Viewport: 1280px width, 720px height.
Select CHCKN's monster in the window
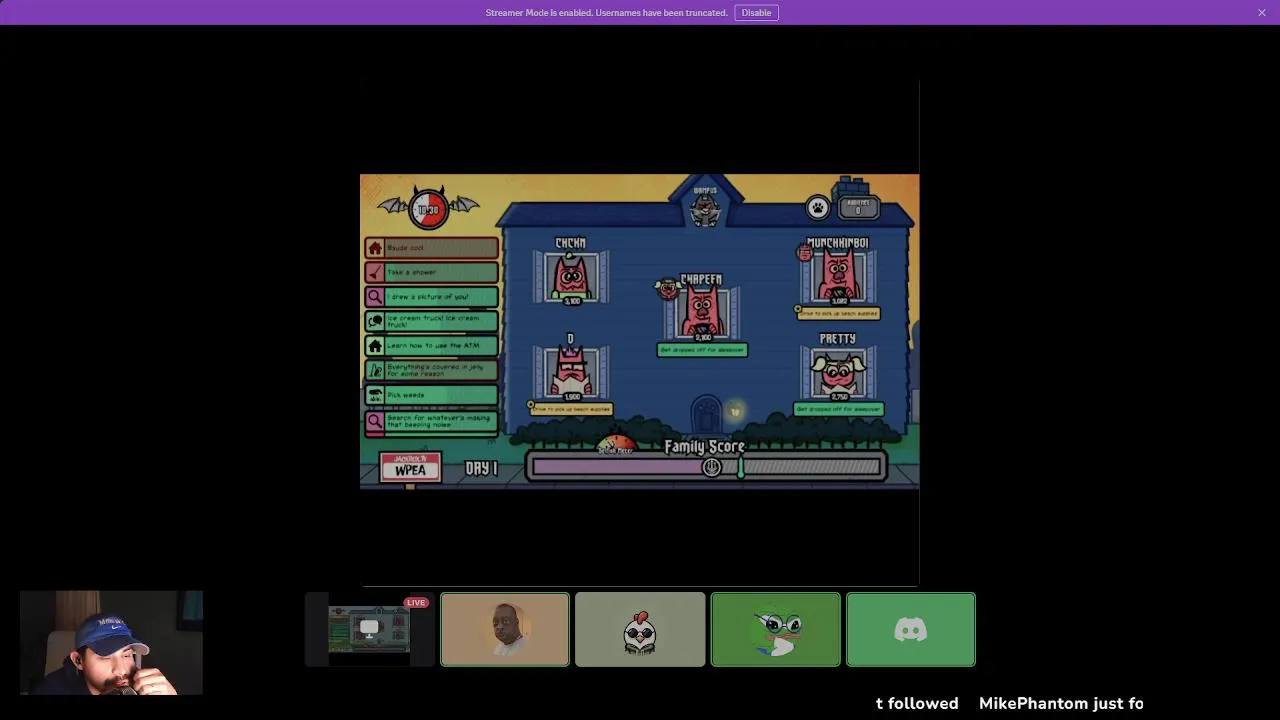[571, 277]
